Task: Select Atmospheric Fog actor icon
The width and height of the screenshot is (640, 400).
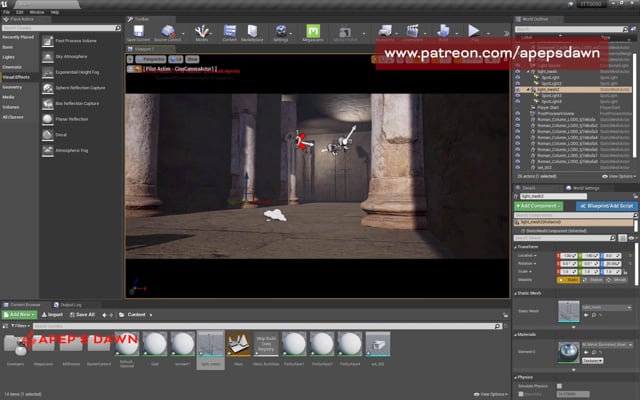Action: coord(48,151)
